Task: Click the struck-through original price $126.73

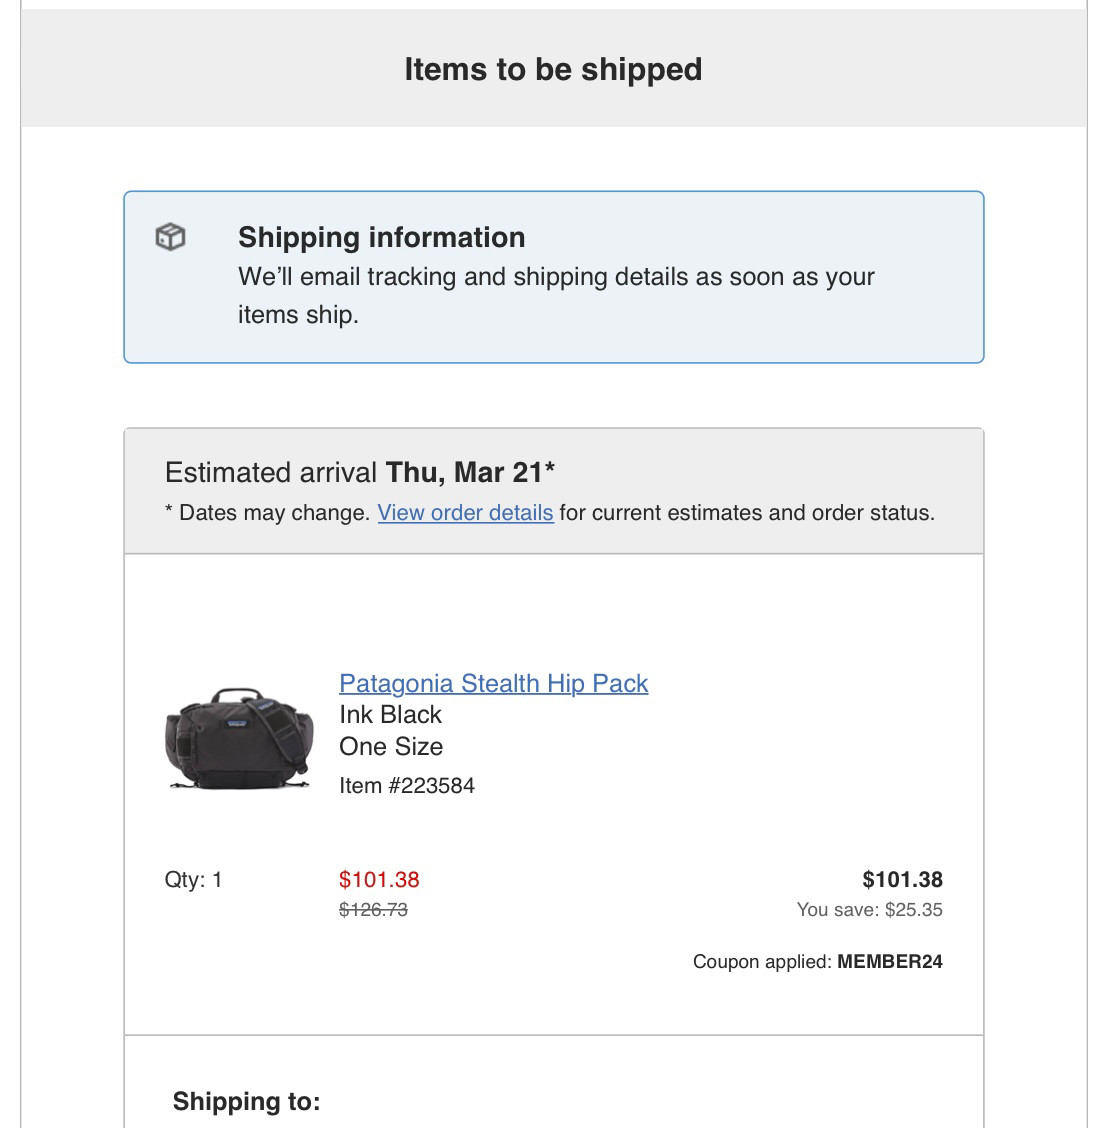Action: pyautogui.click(x=373, y=910)
